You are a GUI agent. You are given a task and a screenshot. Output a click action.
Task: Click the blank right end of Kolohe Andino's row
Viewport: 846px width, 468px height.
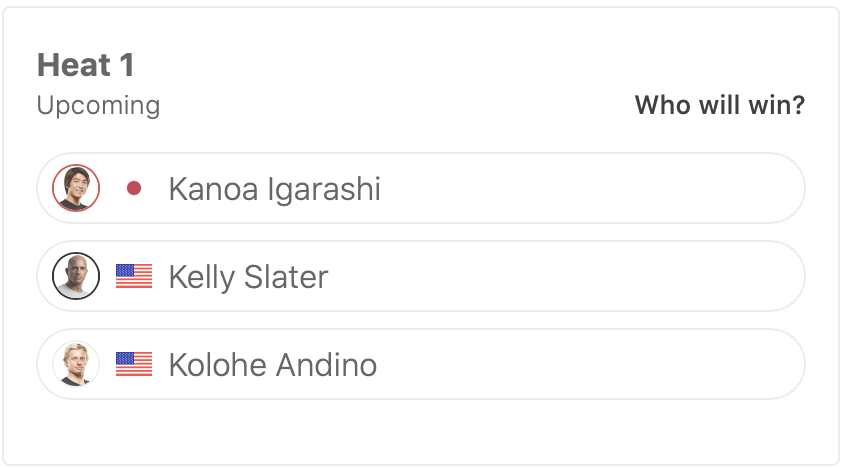pyautogui.click(x=740, y=364)
